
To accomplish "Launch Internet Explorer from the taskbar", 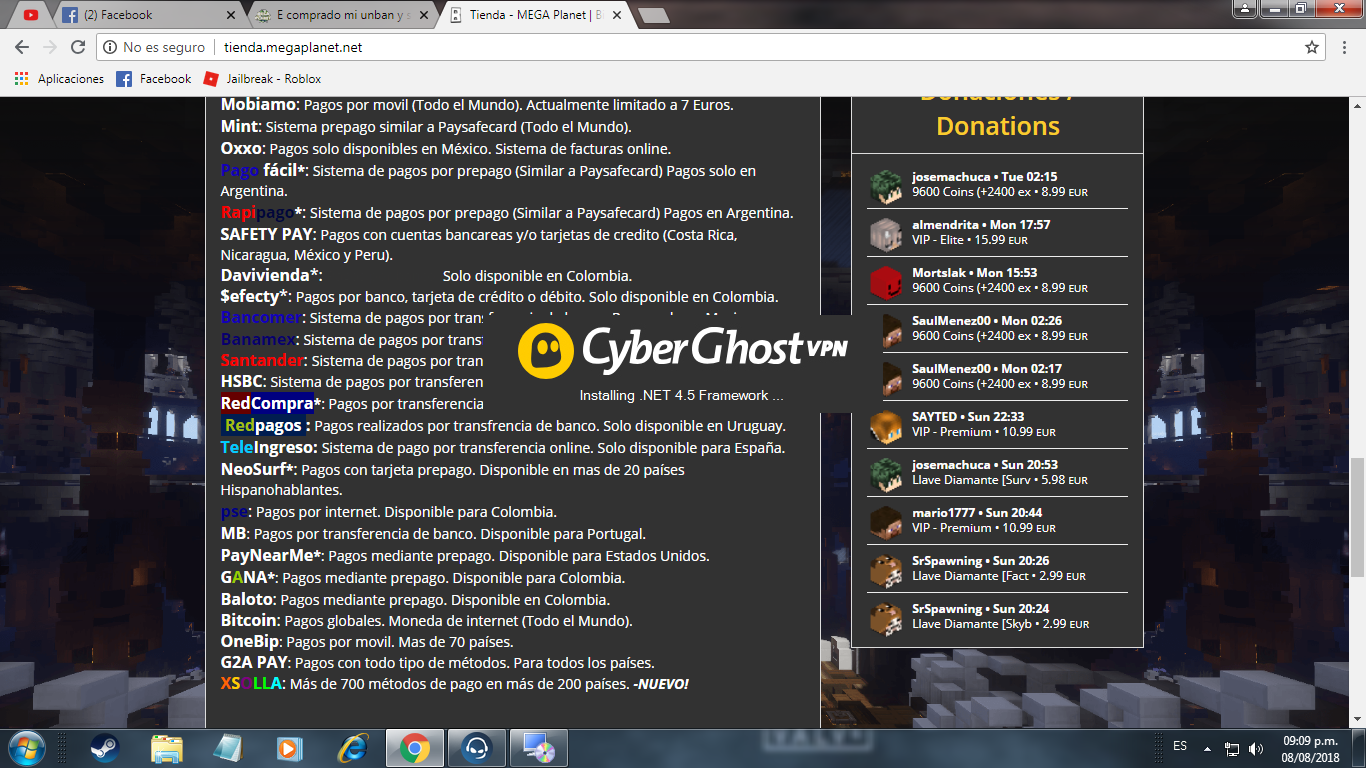I will coord(352,748).
